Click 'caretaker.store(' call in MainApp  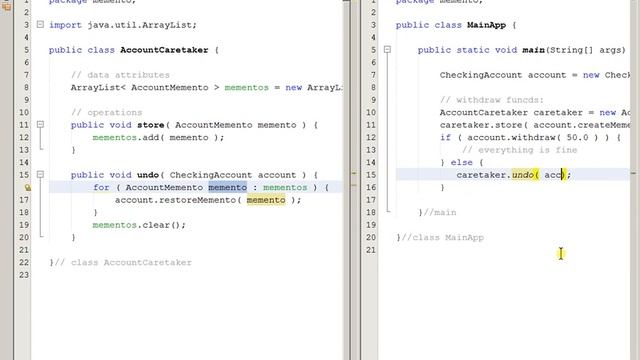[x=484, y=125]
